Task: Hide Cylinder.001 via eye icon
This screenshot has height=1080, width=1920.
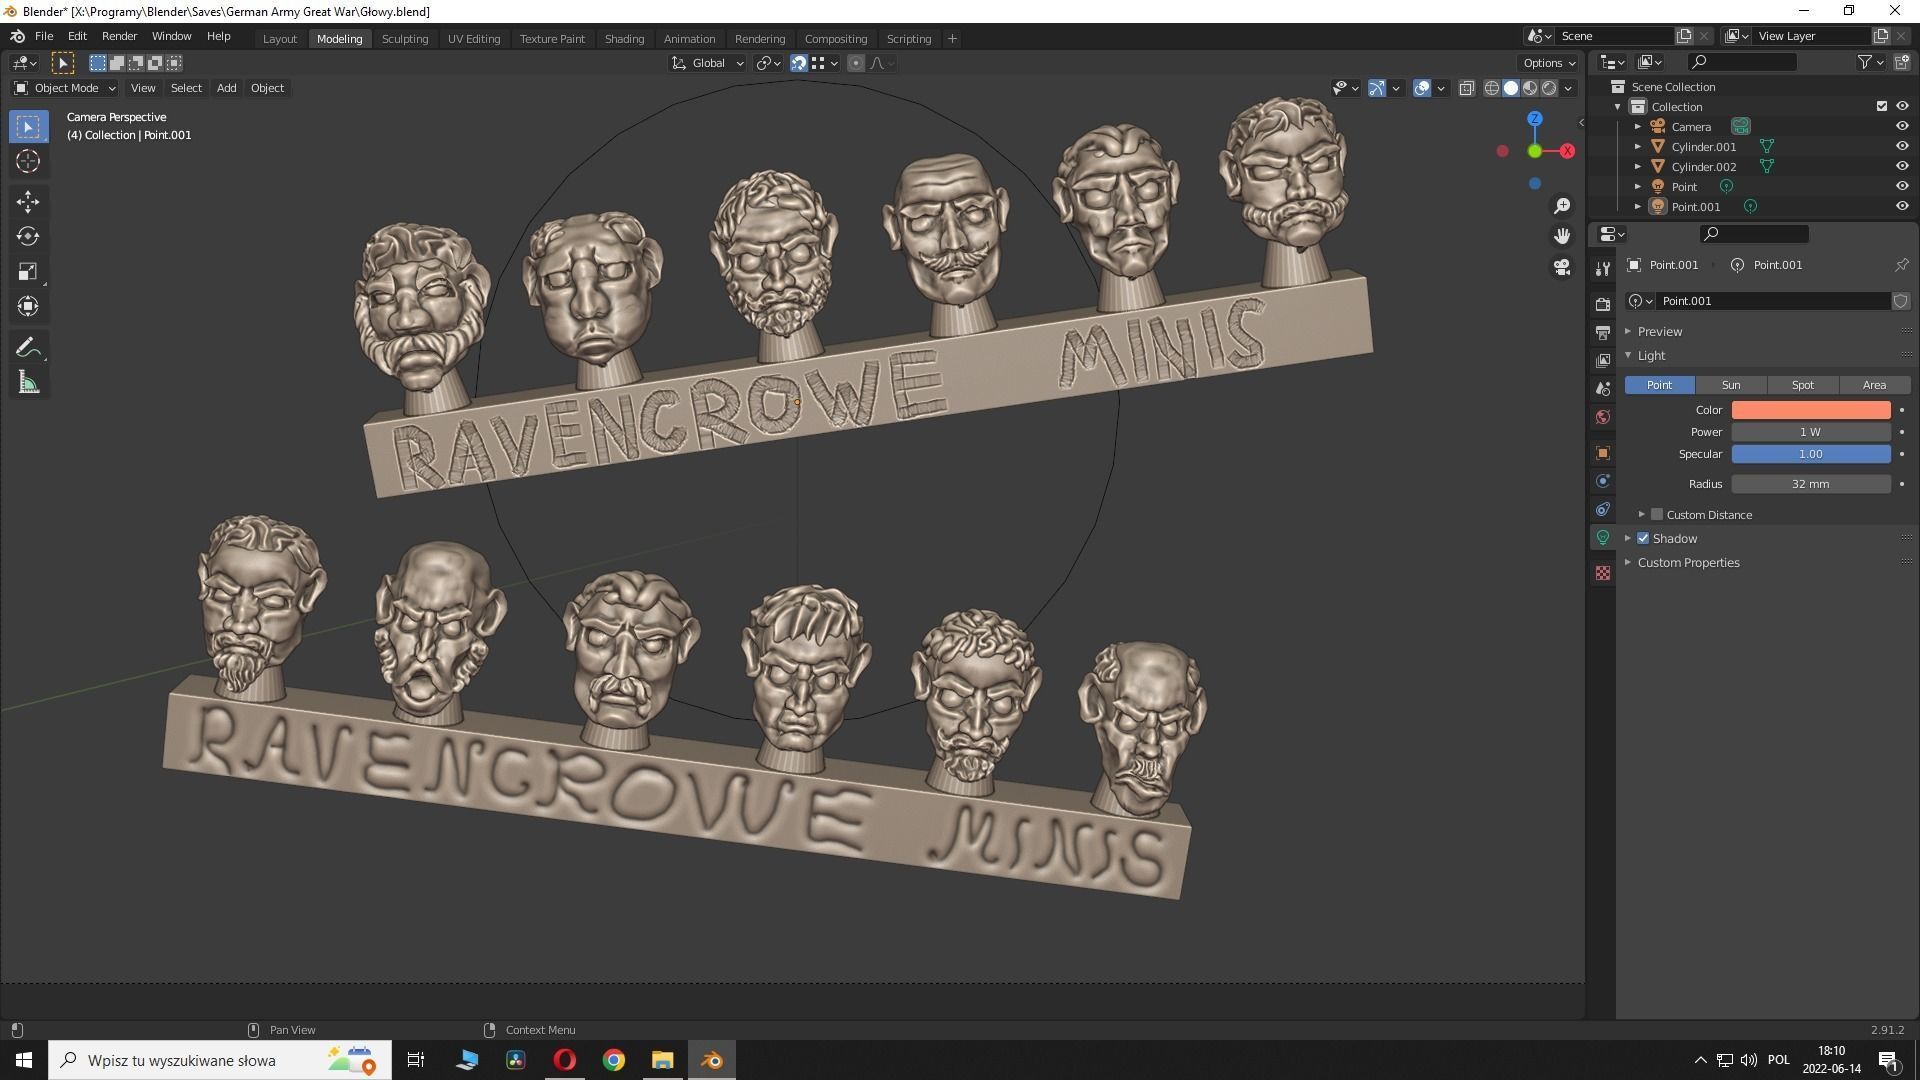Action: point(1902,147)
